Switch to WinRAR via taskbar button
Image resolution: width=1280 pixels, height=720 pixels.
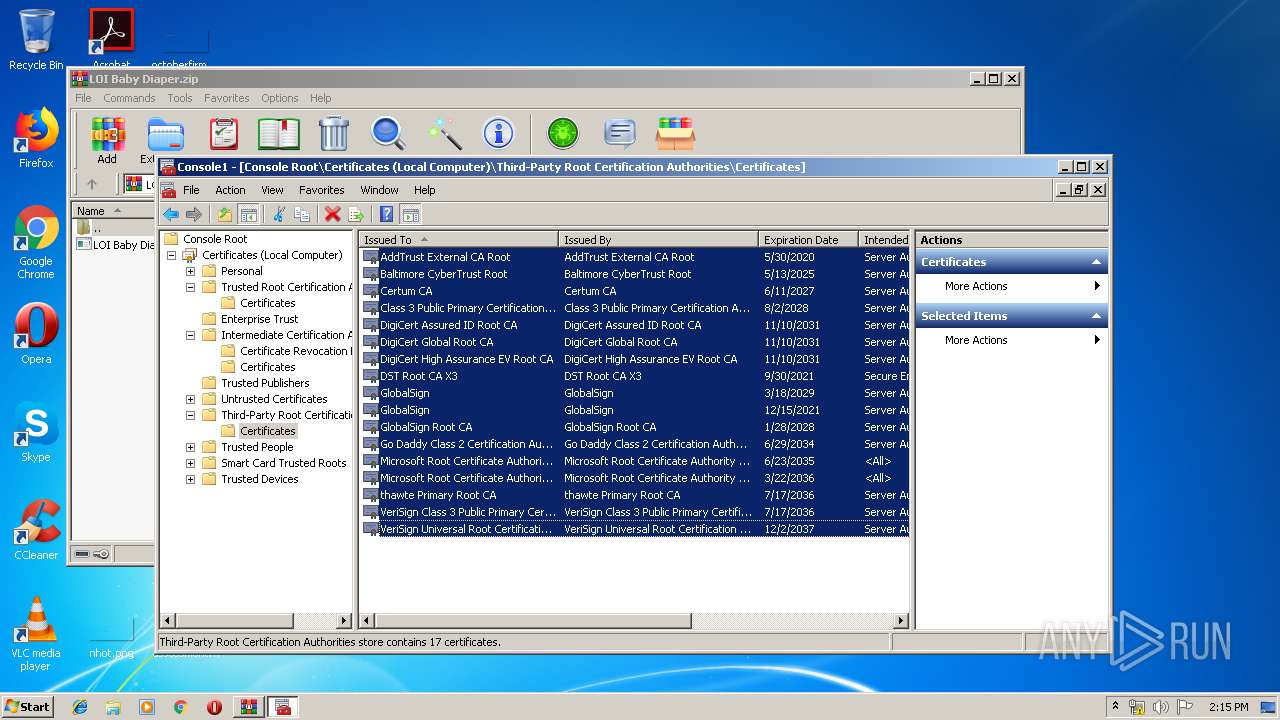coord(249,707)
